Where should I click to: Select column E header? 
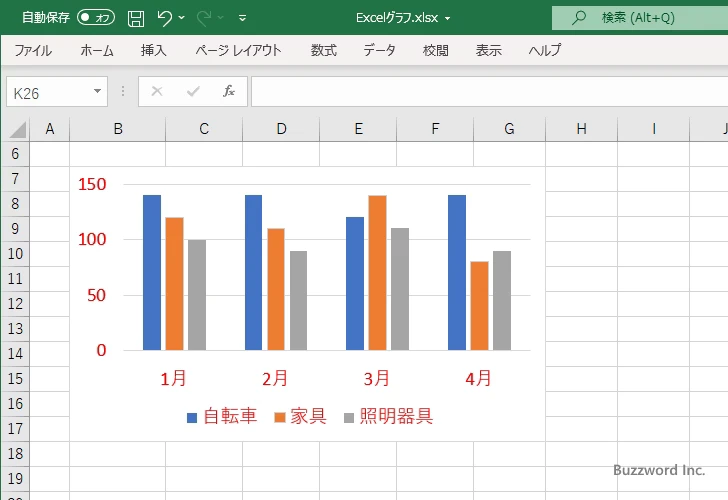(x=358, y=129)
